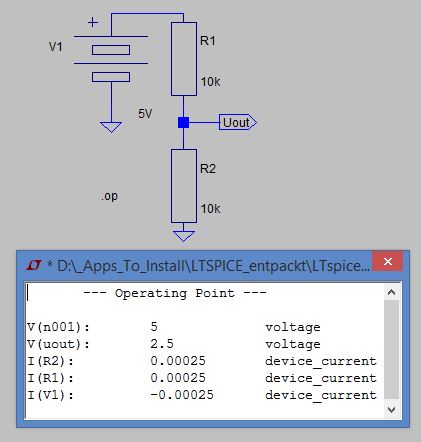Screen dimensions: 421x442
Task: Click the I(V1) result row
Action: (202, 395)
